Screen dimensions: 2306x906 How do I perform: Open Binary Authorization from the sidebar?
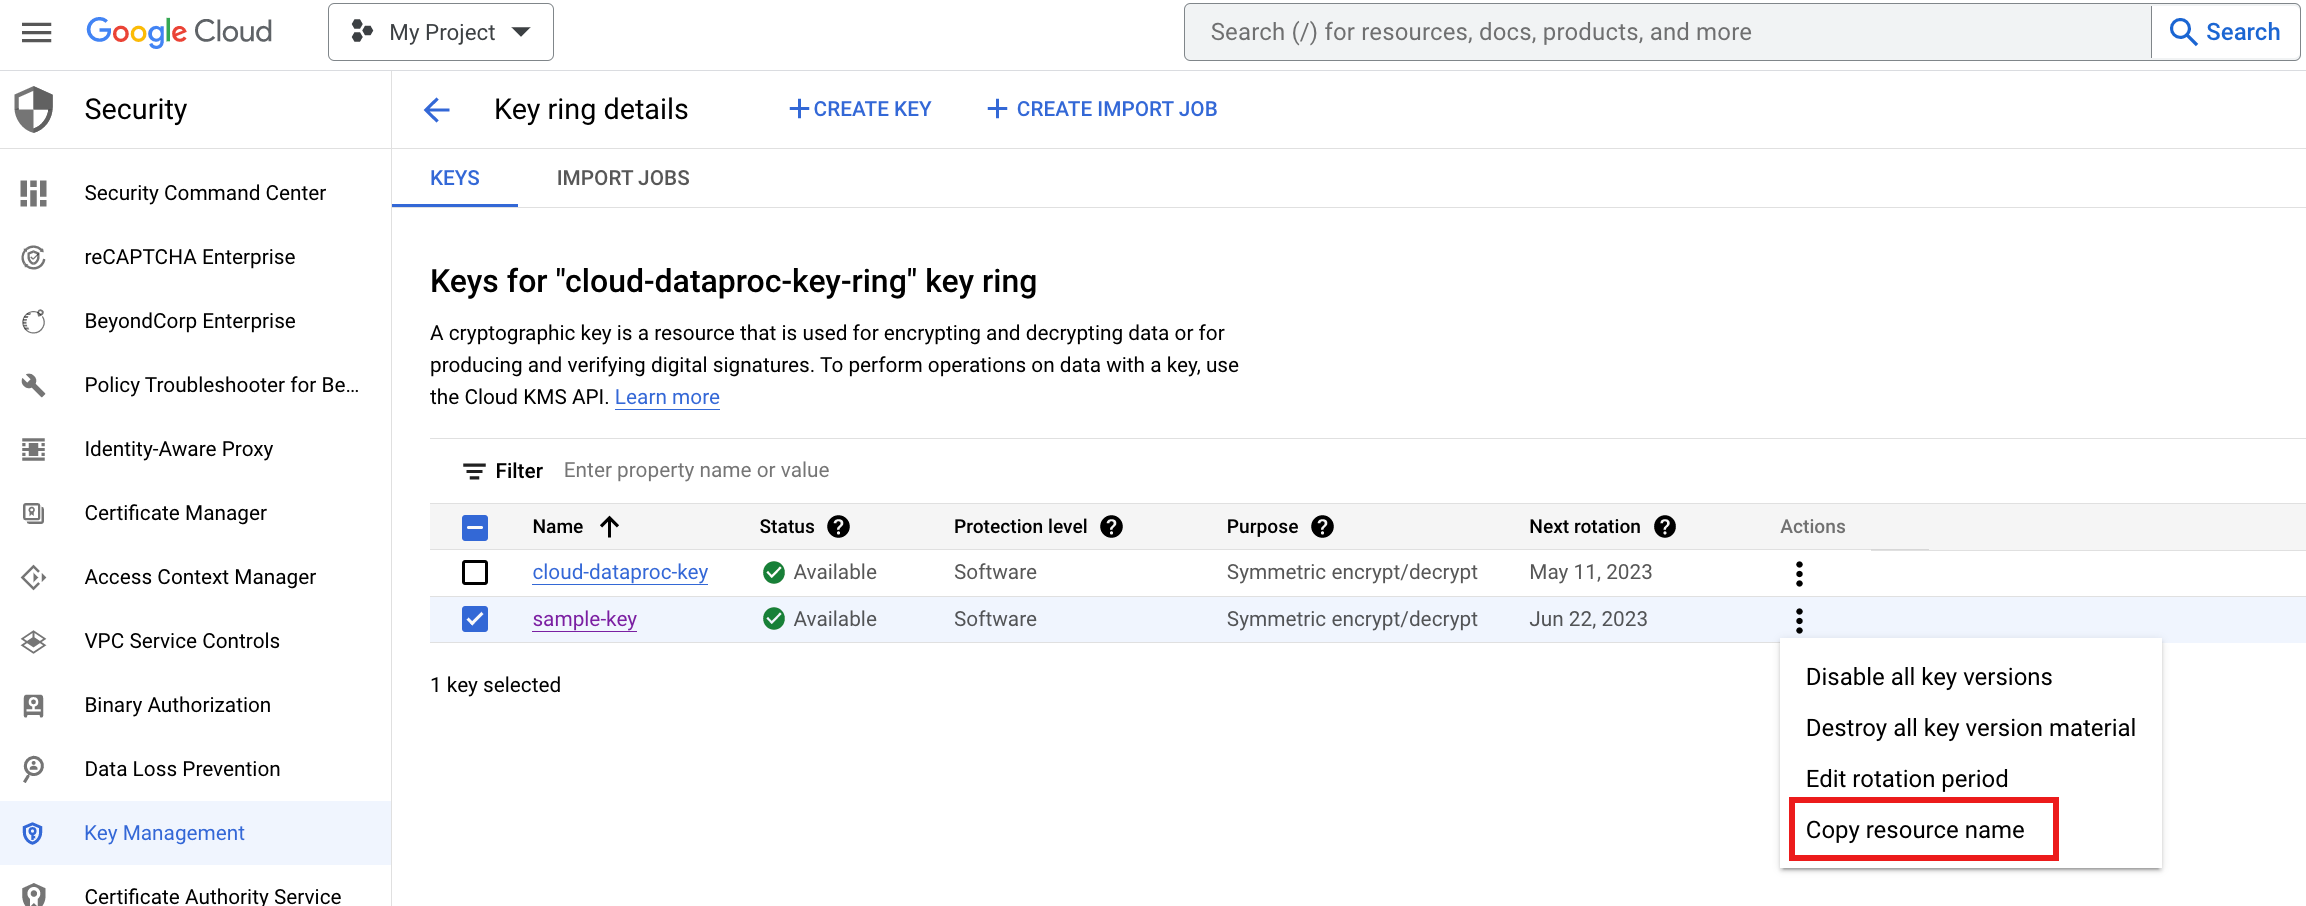coord(177,704)
